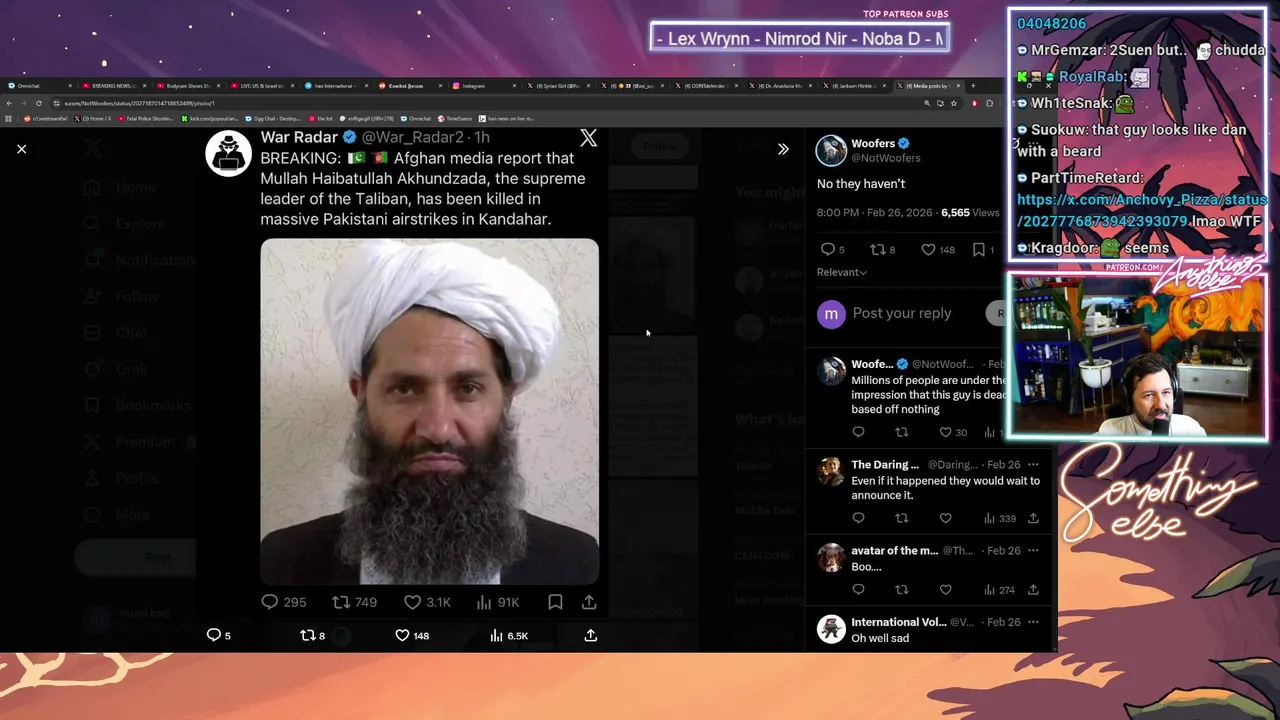Open a new browser tab with plus button
1280x720 pixels.
click(972, 86)
